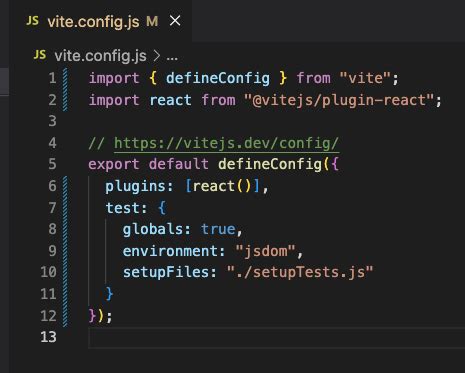Click the setupFiles property name
This screenshot has height=373, width=465.
[166, 273]
